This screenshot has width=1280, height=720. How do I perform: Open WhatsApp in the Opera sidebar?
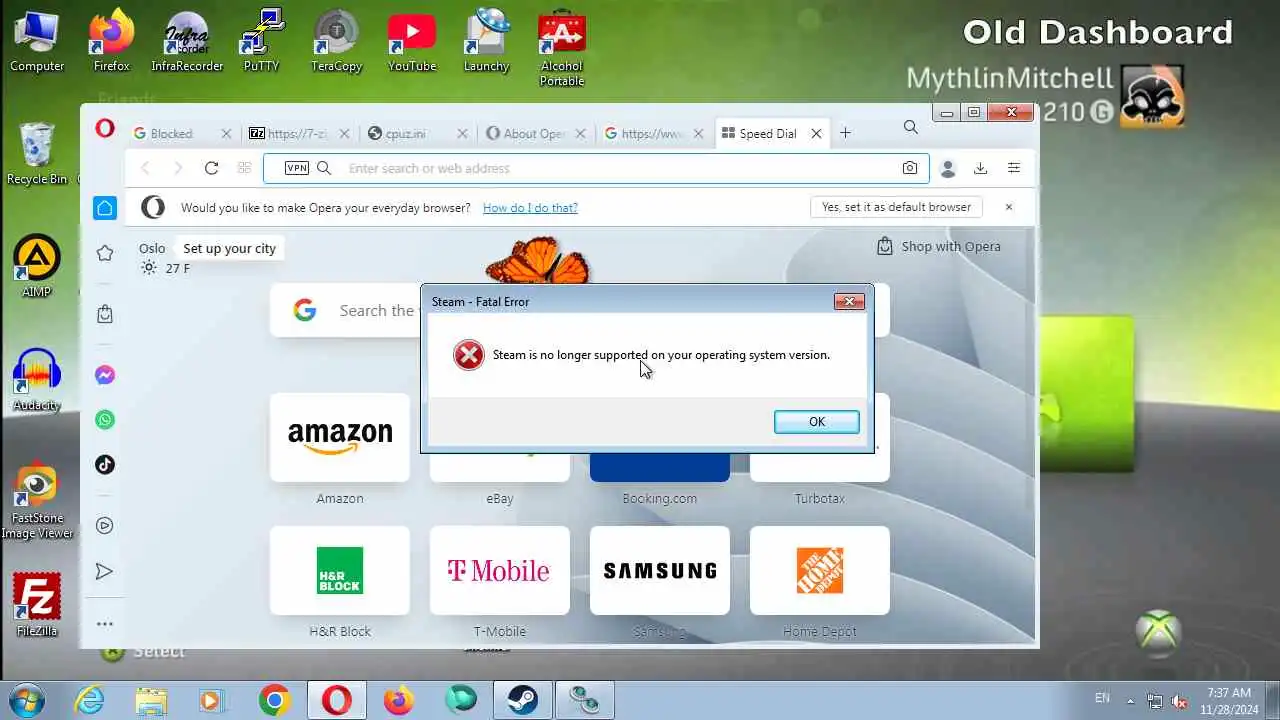(105, 420)
